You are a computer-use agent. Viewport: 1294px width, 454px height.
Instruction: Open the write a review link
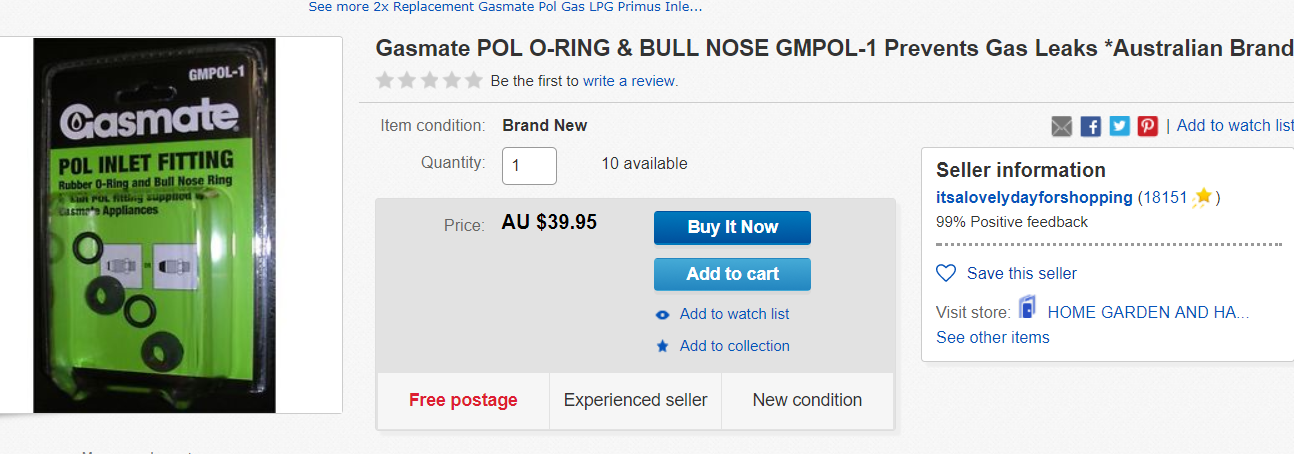tap(630, 81)
